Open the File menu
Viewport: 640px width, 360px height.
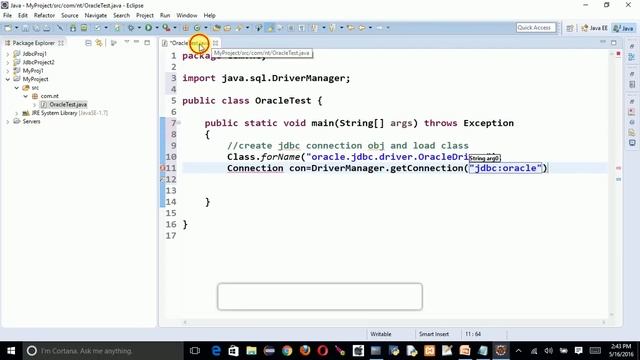coord(7,16)
